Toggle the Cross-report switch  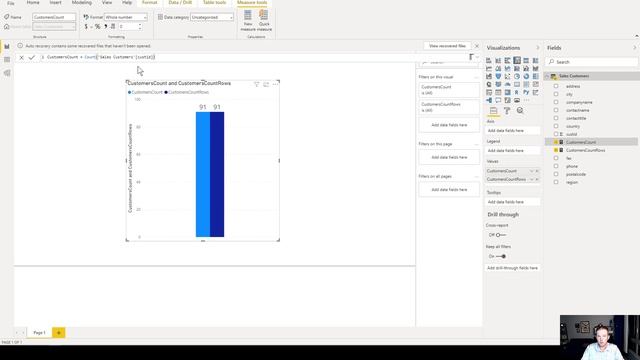point(500,235)
